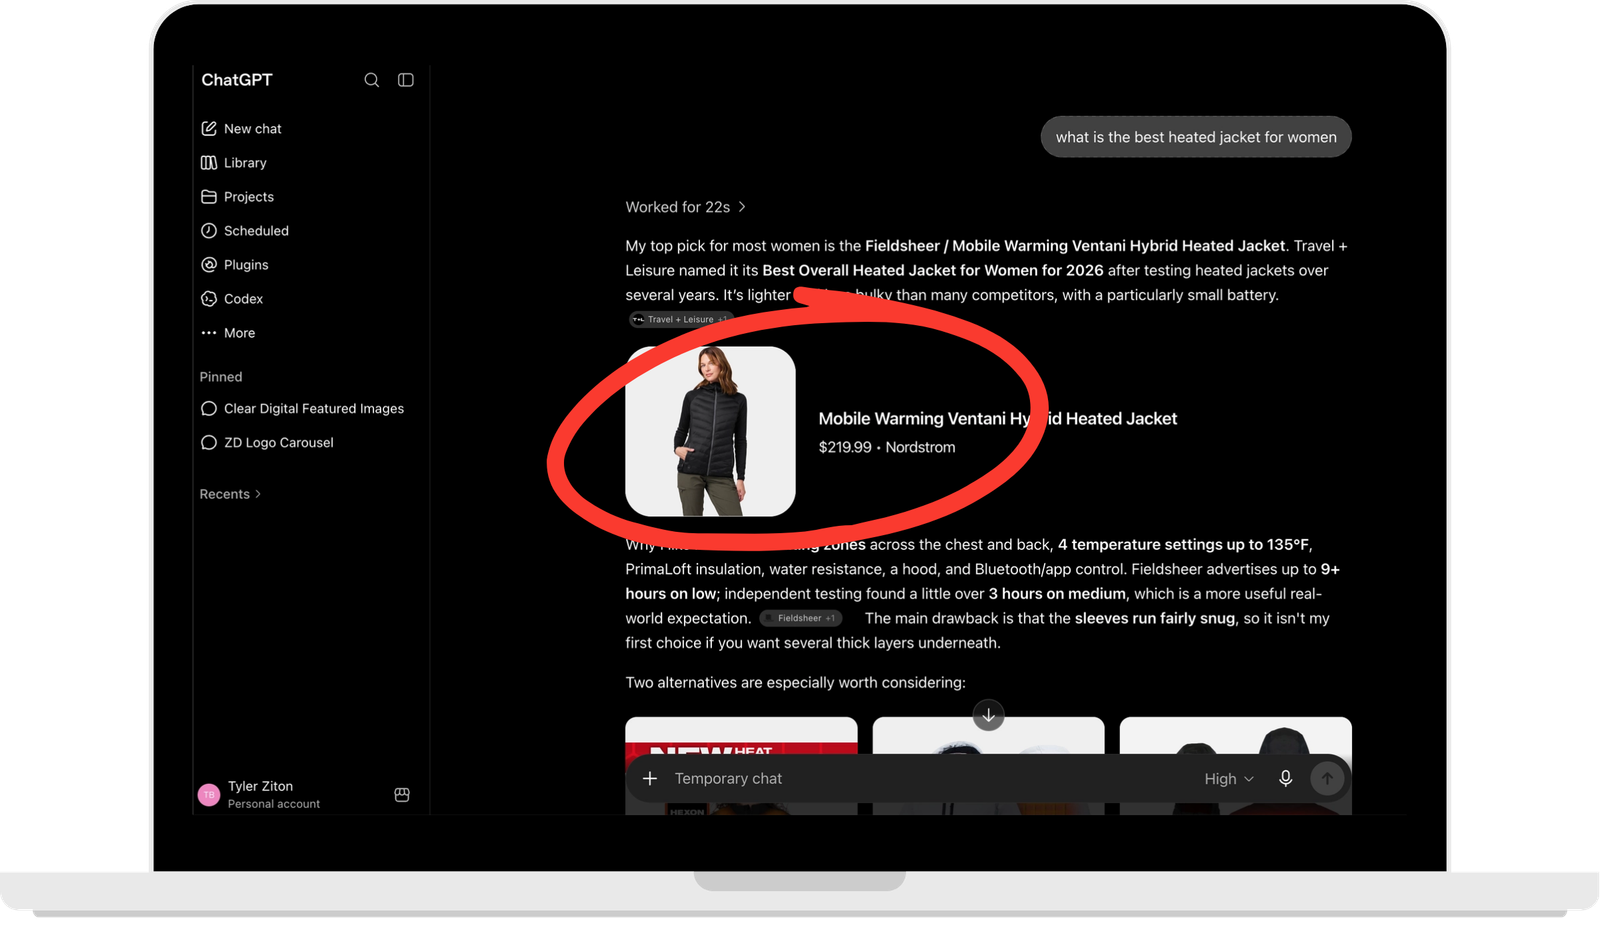
Task: Click the Projects folder icon
Action: 209,197
